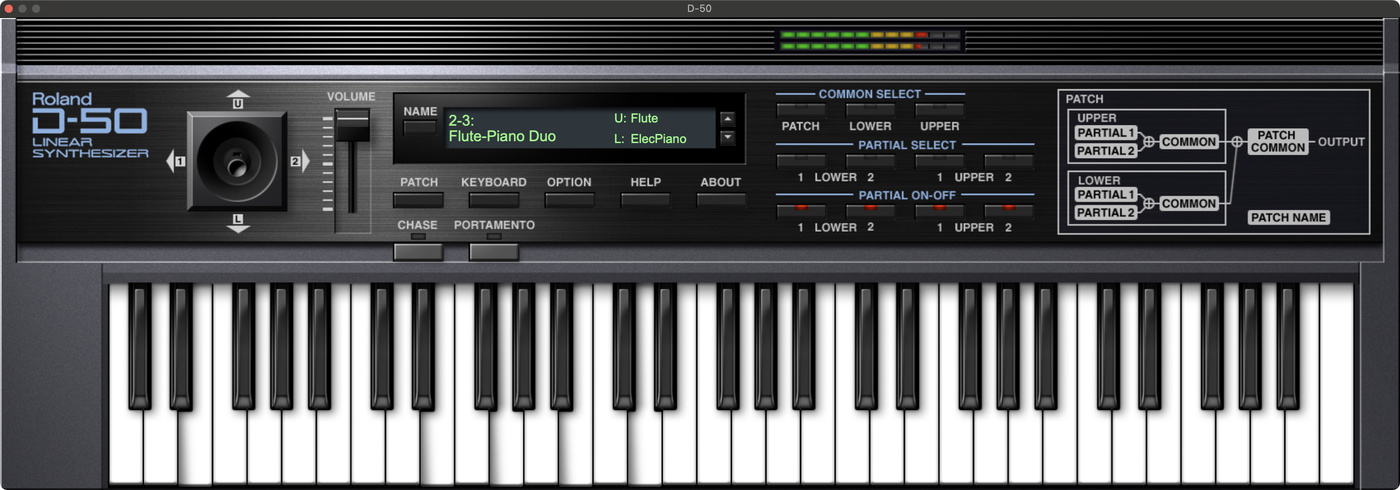The width and height of the screenshot is (1400, 490).
Task: Click LOWER COMMON block in patch diagram
Action: click(1189, 203)
